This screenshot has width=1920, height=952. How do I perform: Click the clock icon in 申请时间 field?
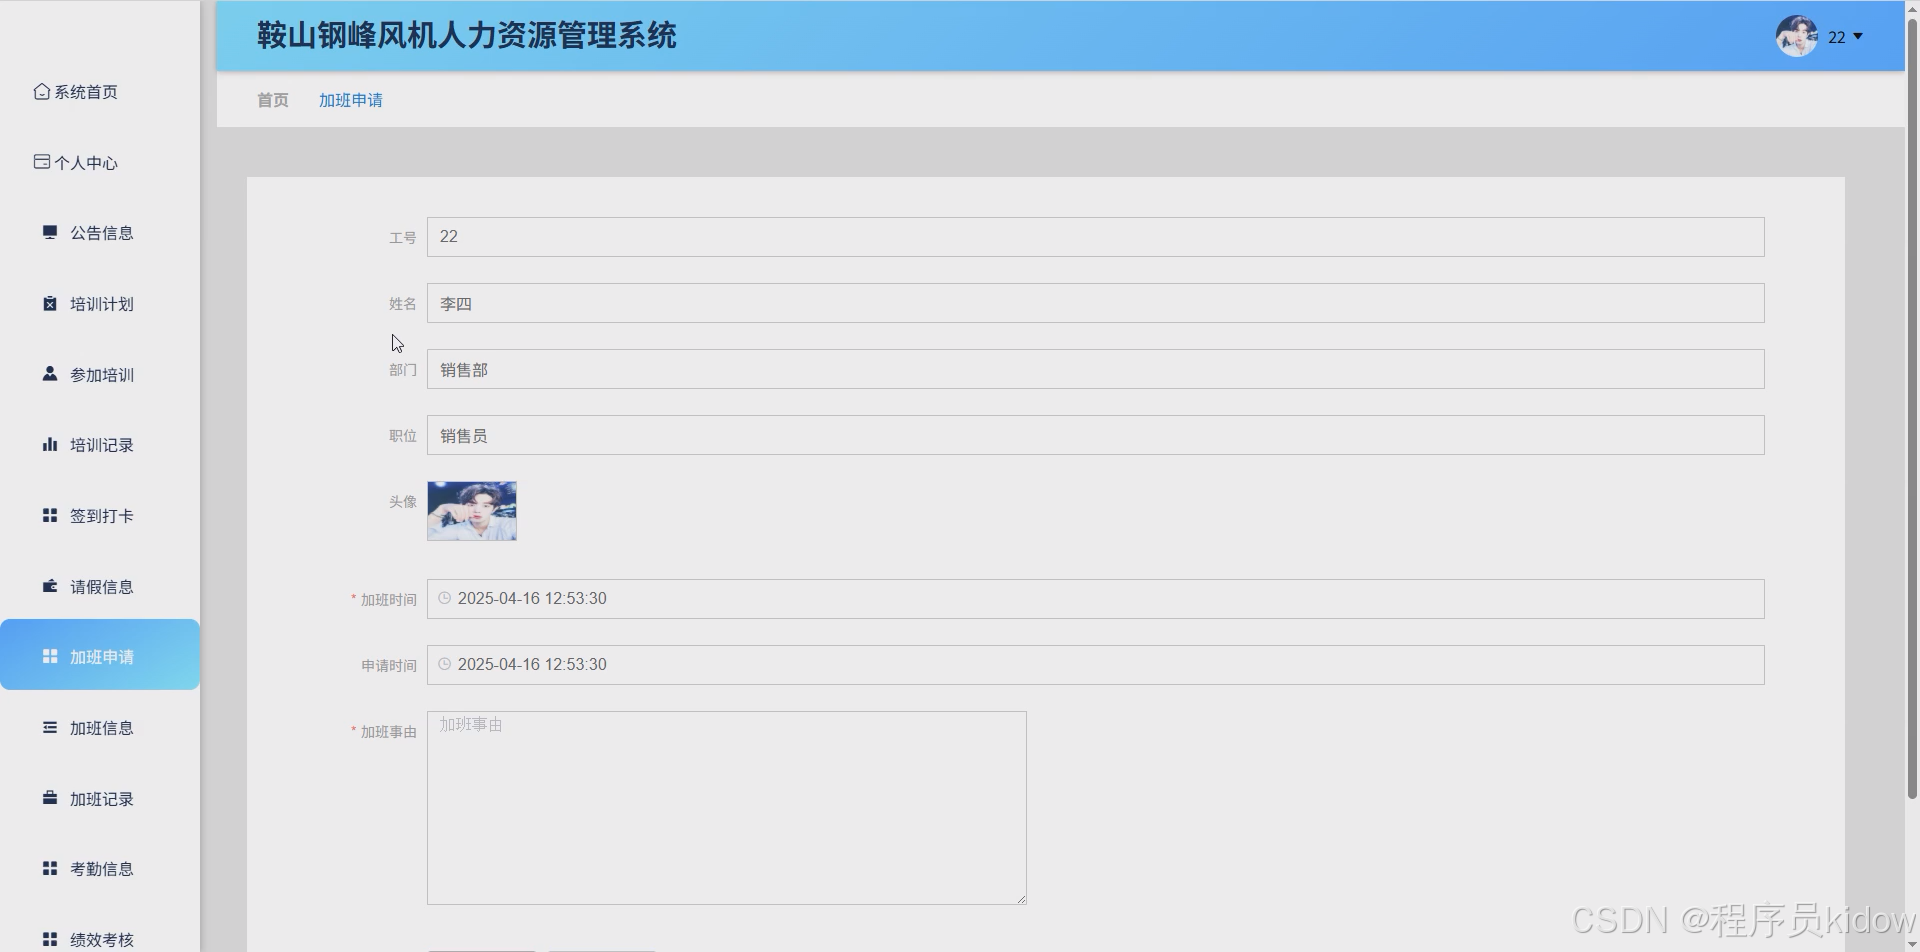click(445, 664)
